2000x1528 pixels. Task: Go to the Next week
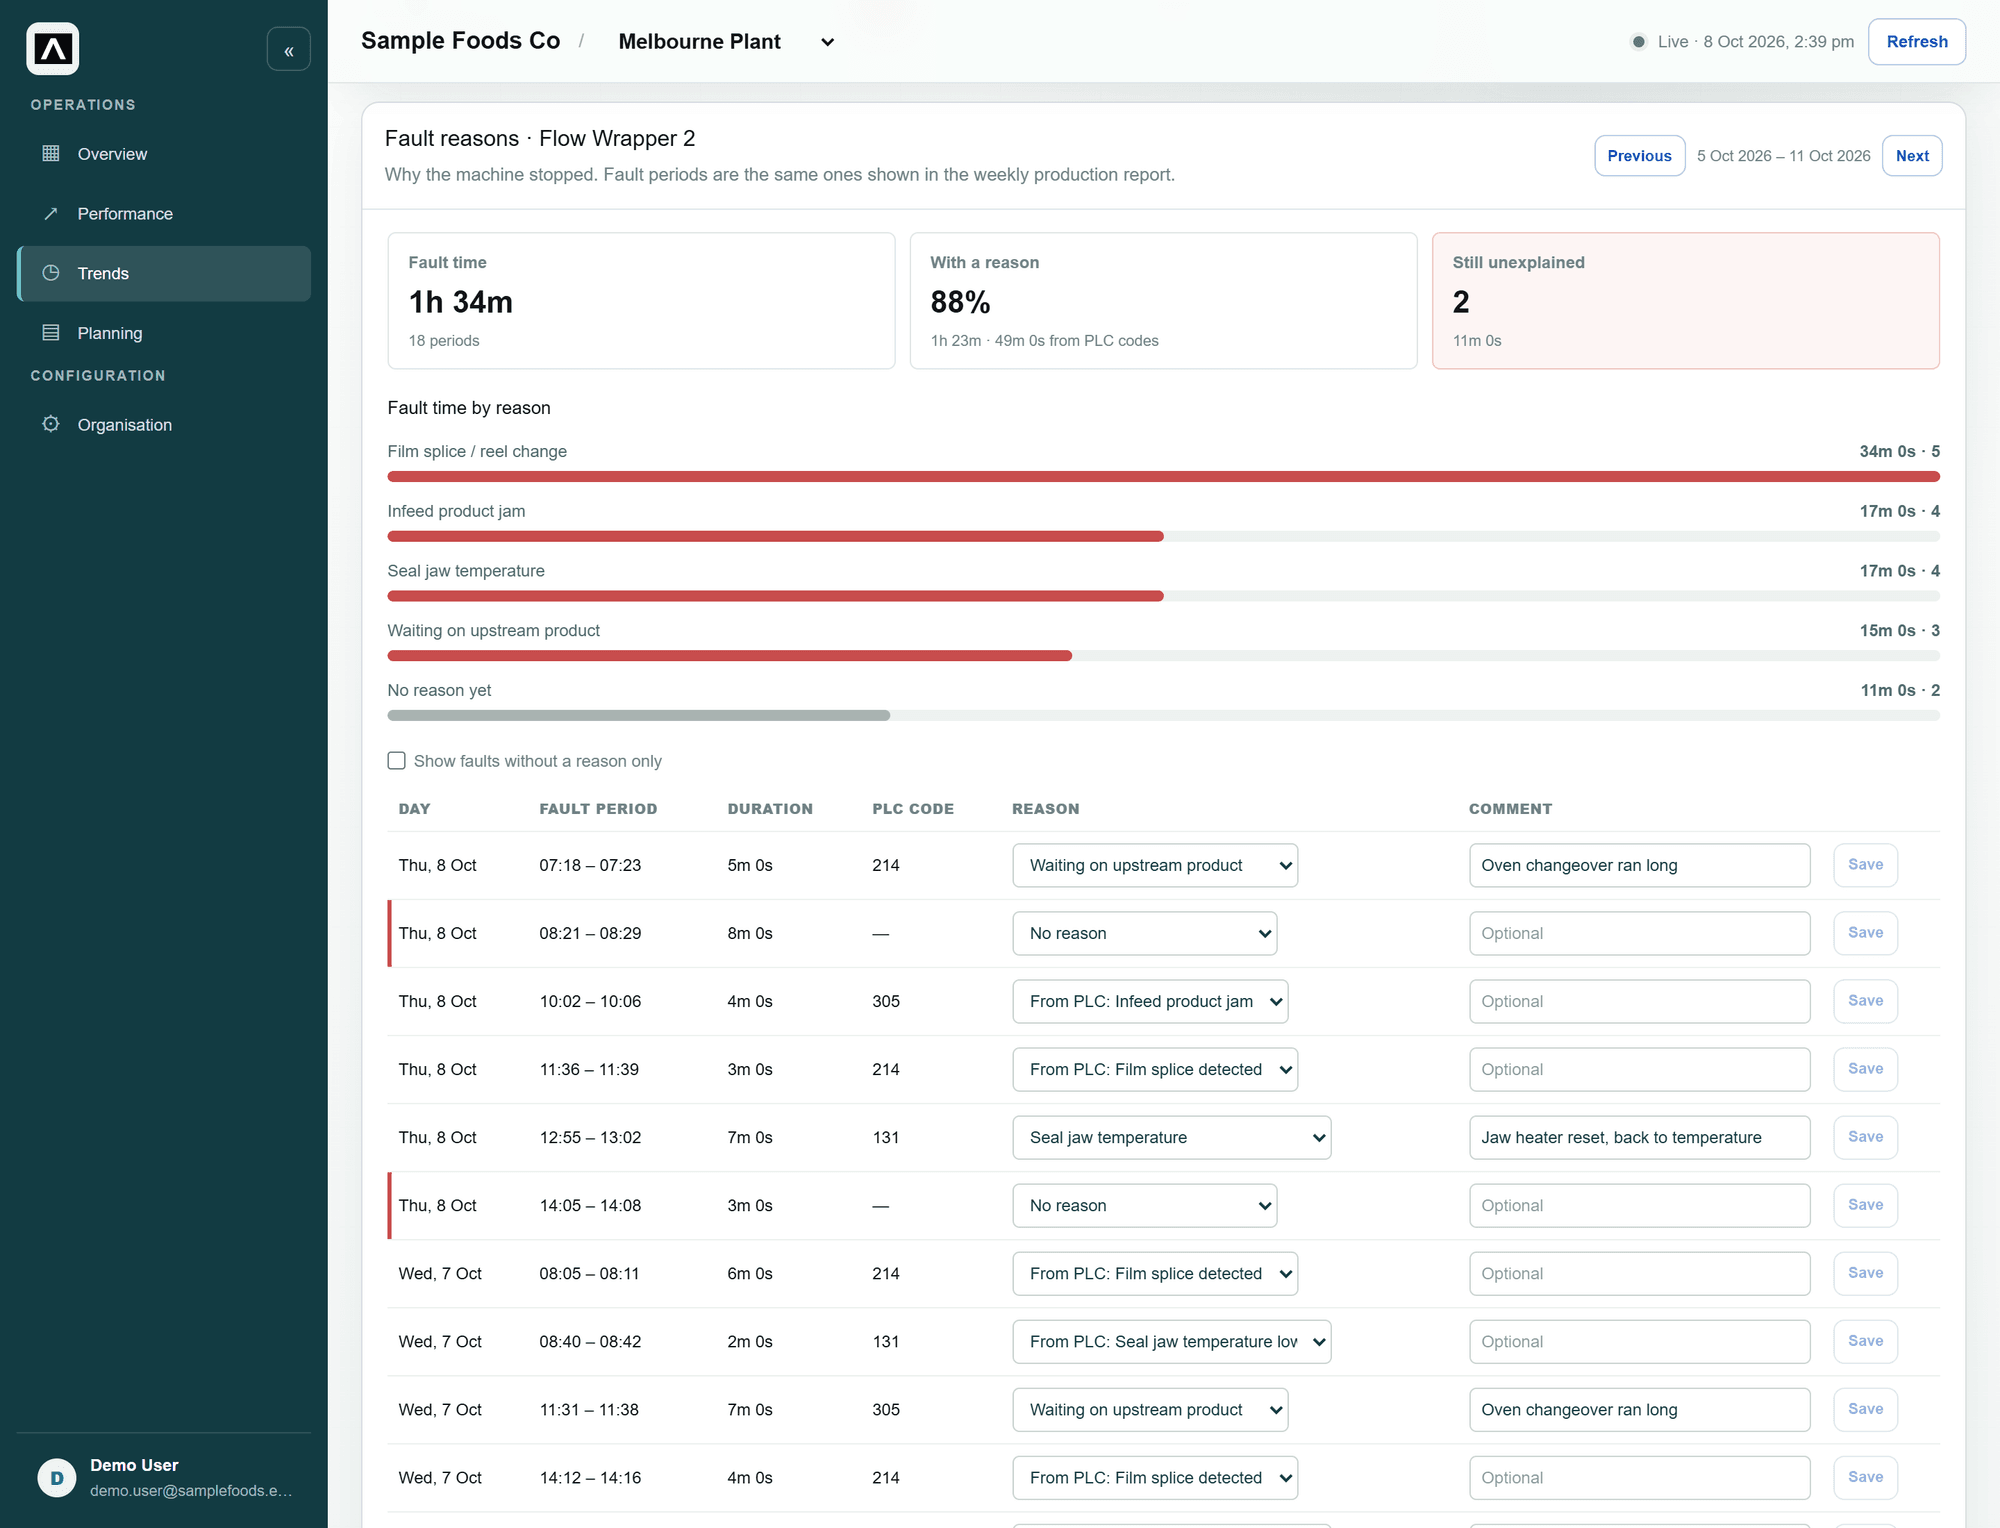click(1912, 156)
